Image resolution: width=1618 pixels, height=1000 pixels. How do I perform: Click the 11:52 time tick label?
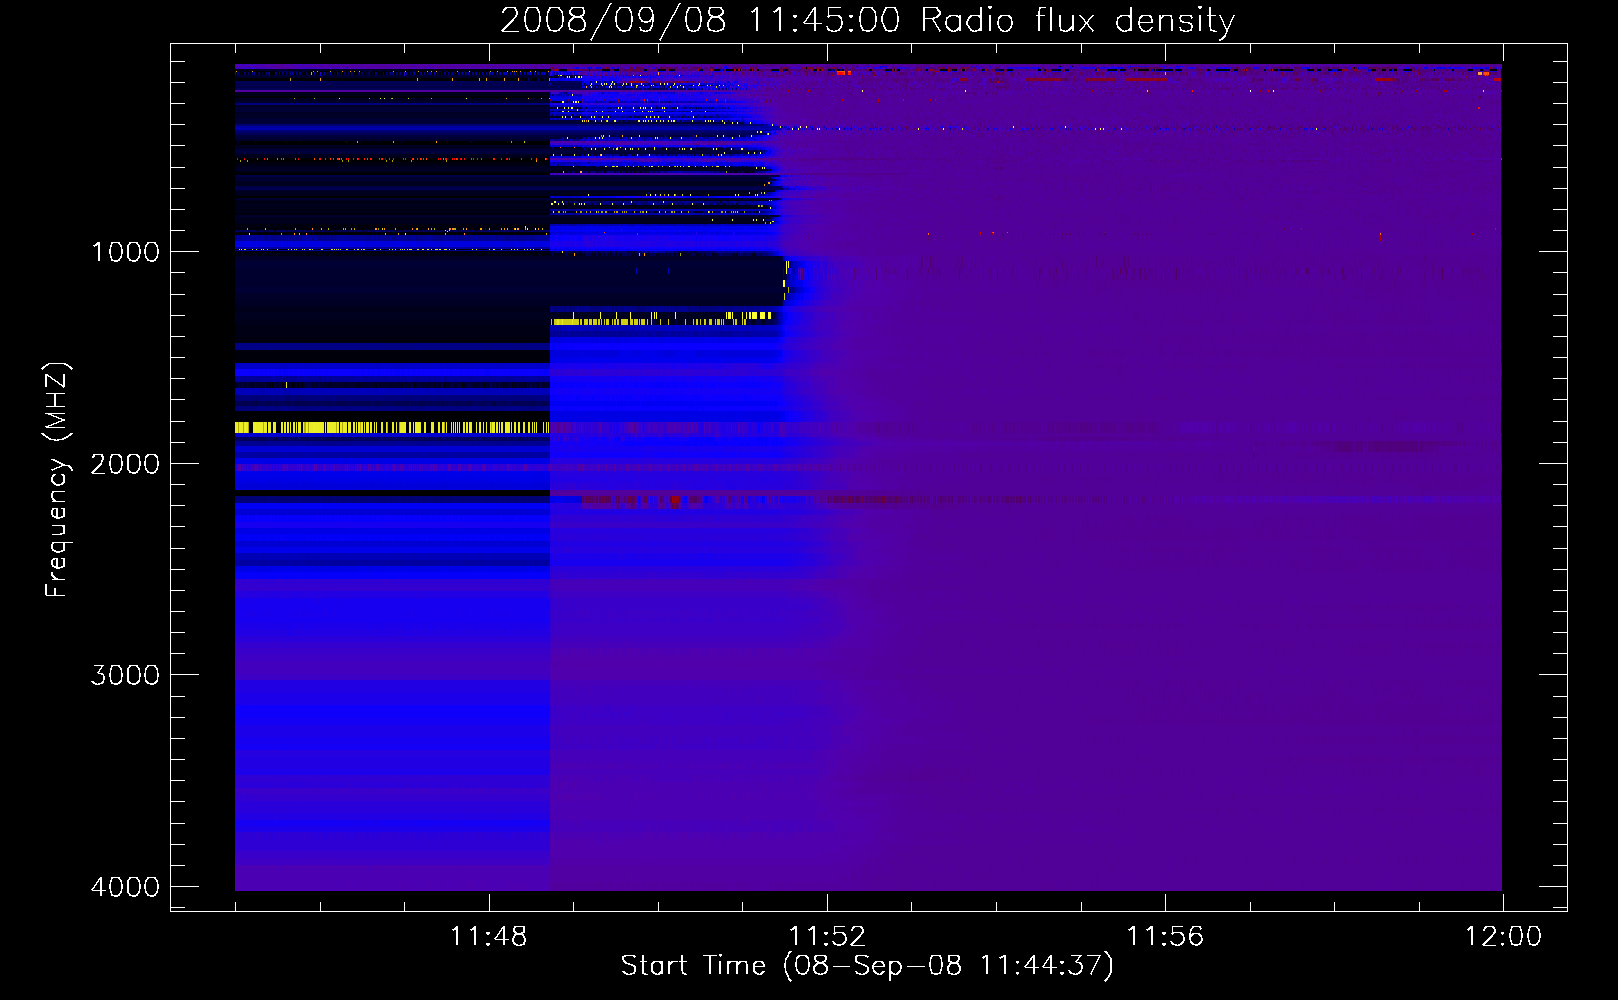pyautogui.click(x=827, y=937)
